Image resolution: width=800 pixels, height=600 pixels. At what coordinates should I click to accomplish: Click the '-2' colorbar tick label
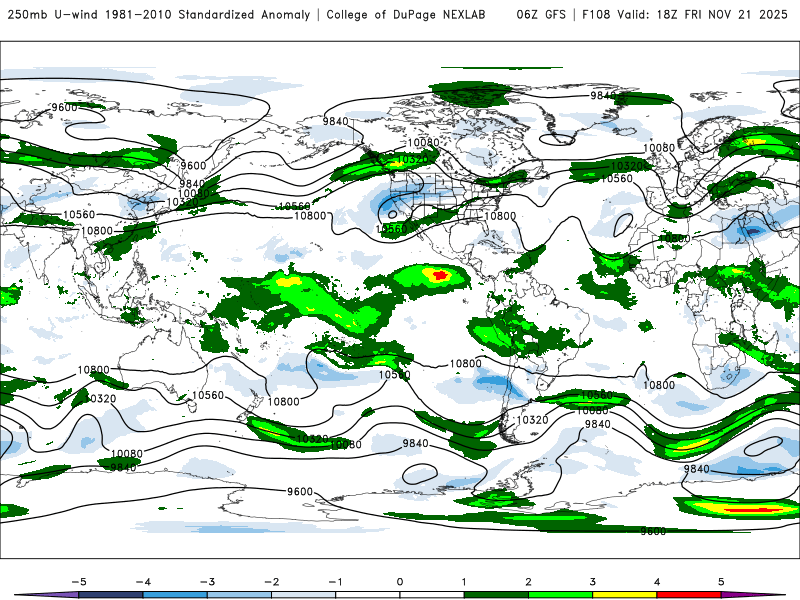tap(271, 582)
